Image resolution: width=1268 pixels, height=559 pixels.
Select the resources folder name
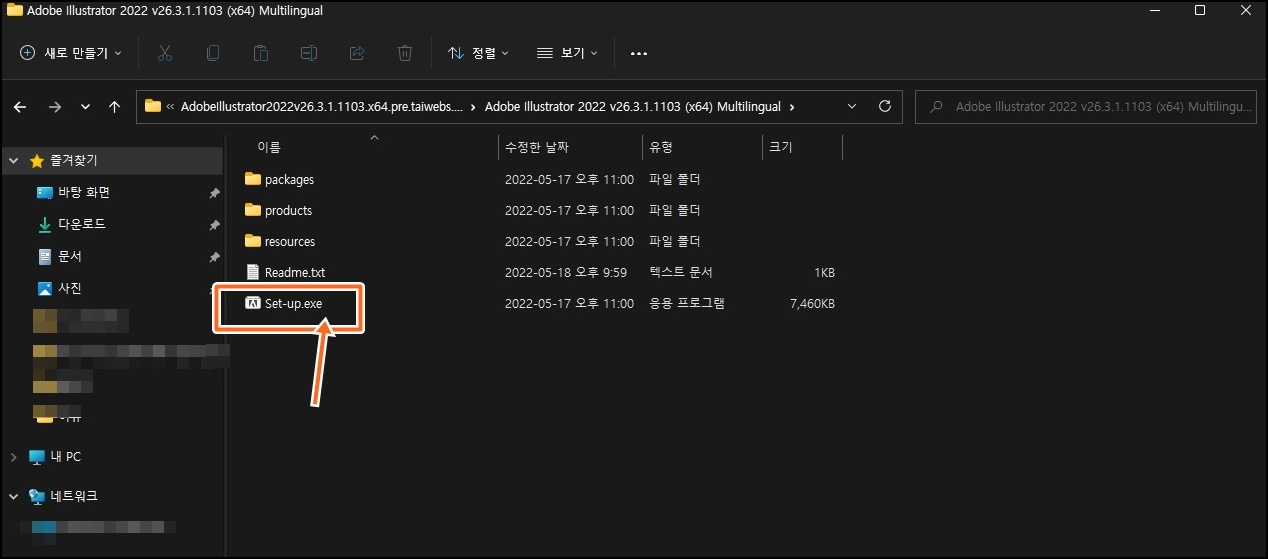(290, 242)
